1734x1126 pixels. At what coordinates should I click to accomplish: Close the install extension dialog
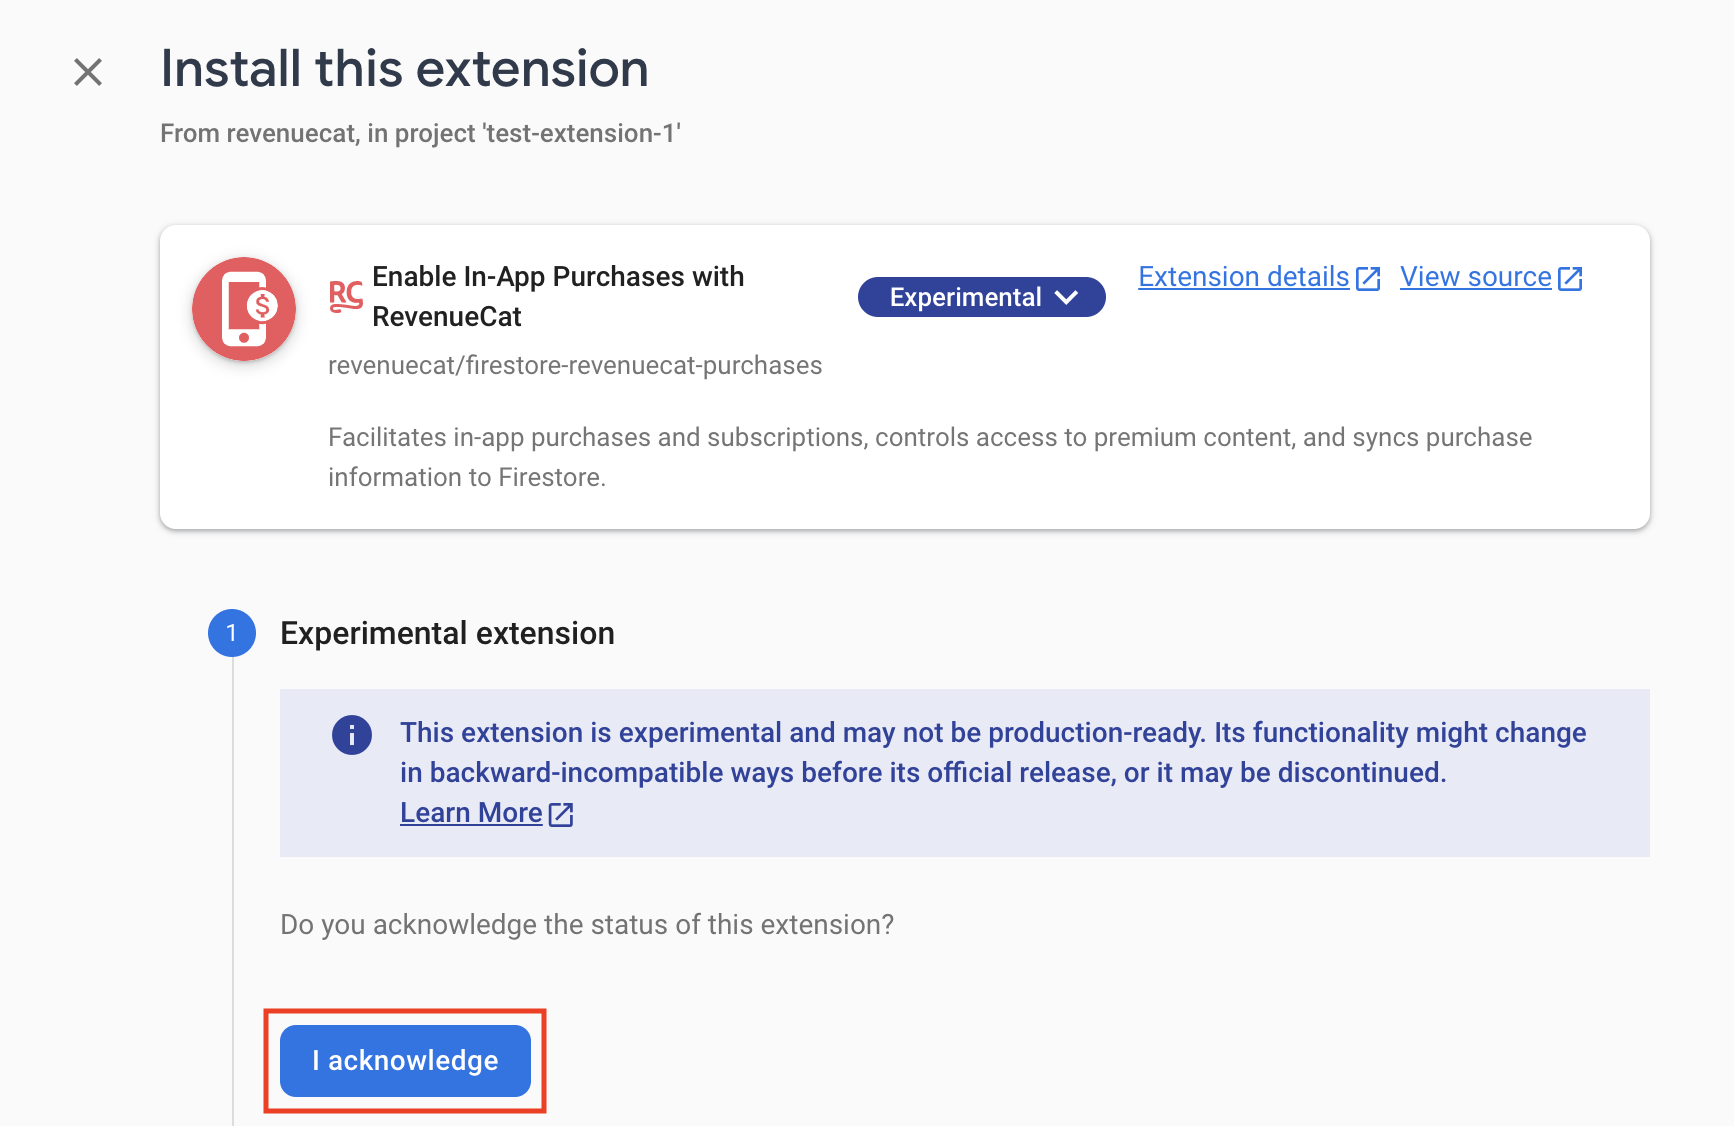[88, 72]
